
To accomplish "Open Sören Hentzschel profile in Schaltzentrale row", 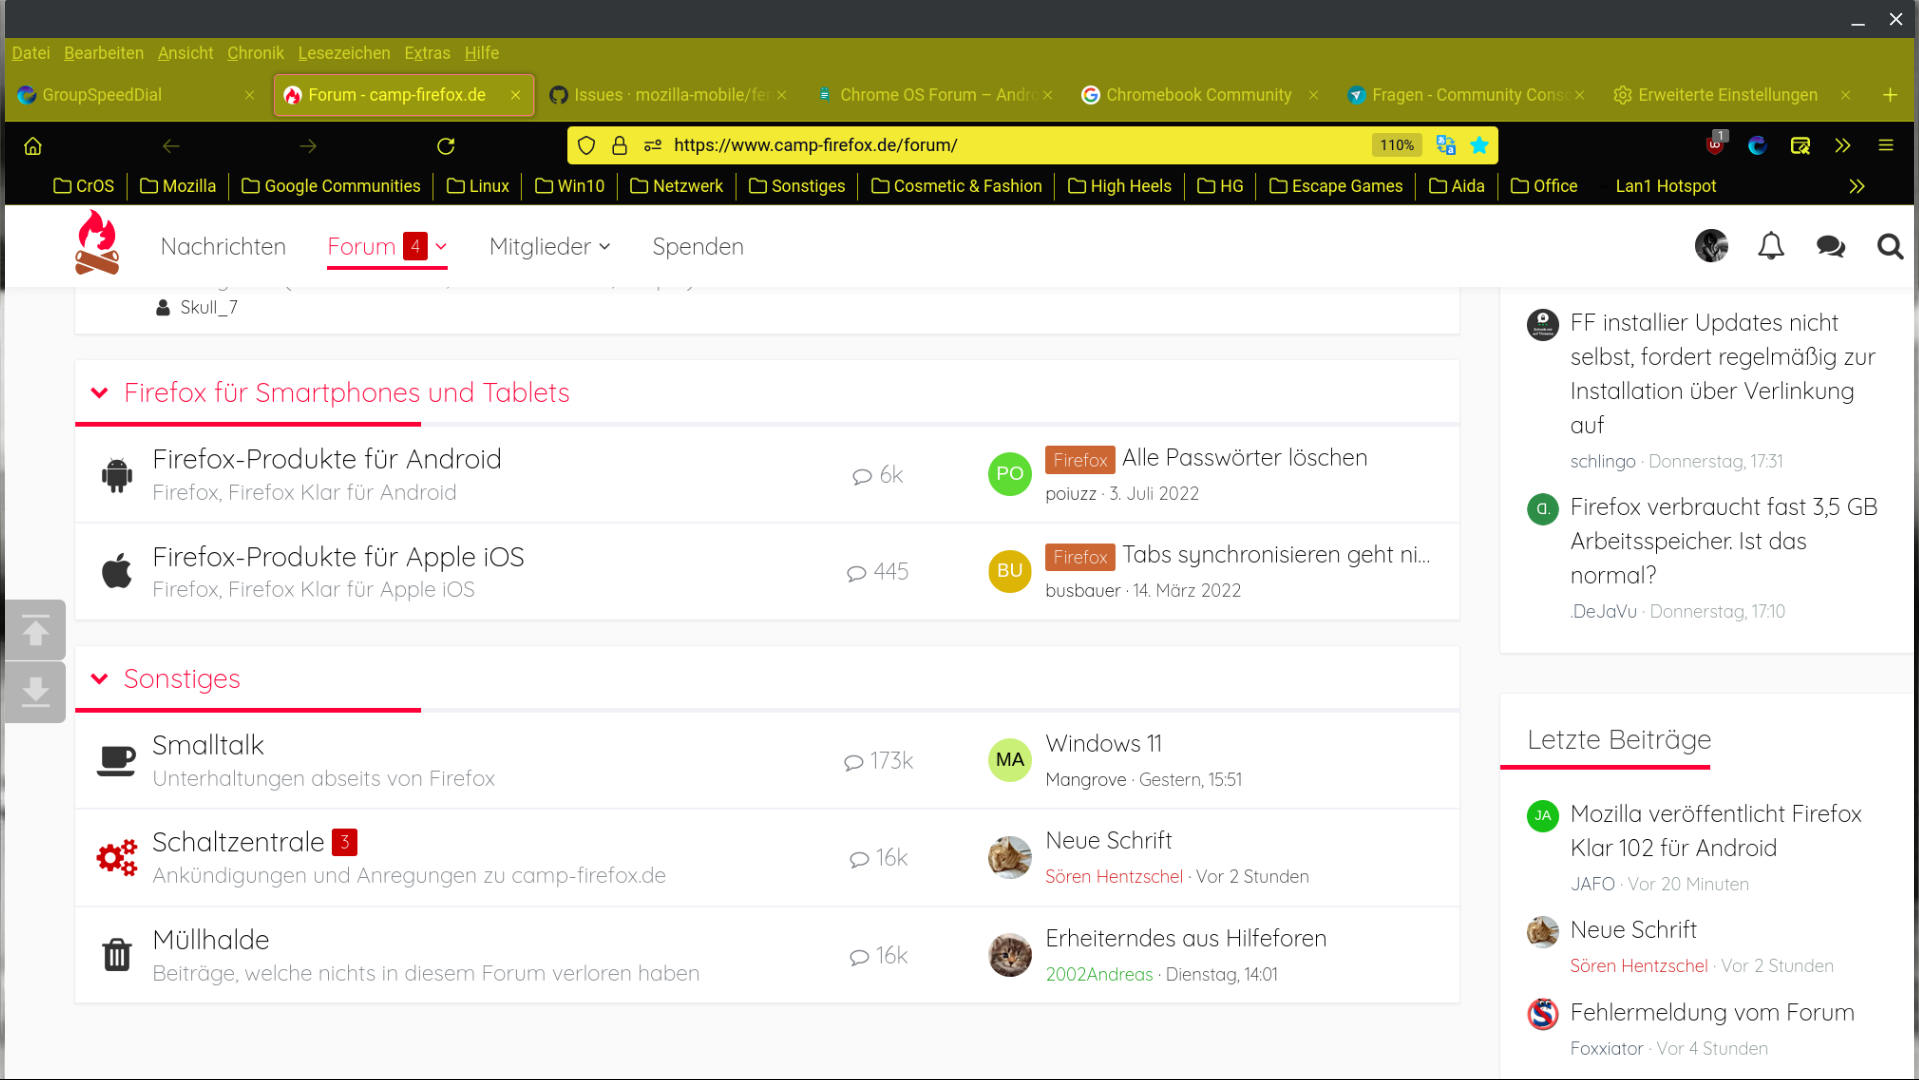I will tap(1114, 877).
